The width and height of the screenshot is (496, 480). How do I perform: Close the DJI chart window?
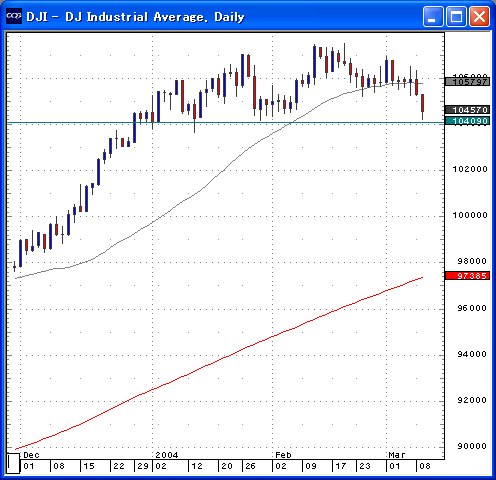click(x=479, y=16)
